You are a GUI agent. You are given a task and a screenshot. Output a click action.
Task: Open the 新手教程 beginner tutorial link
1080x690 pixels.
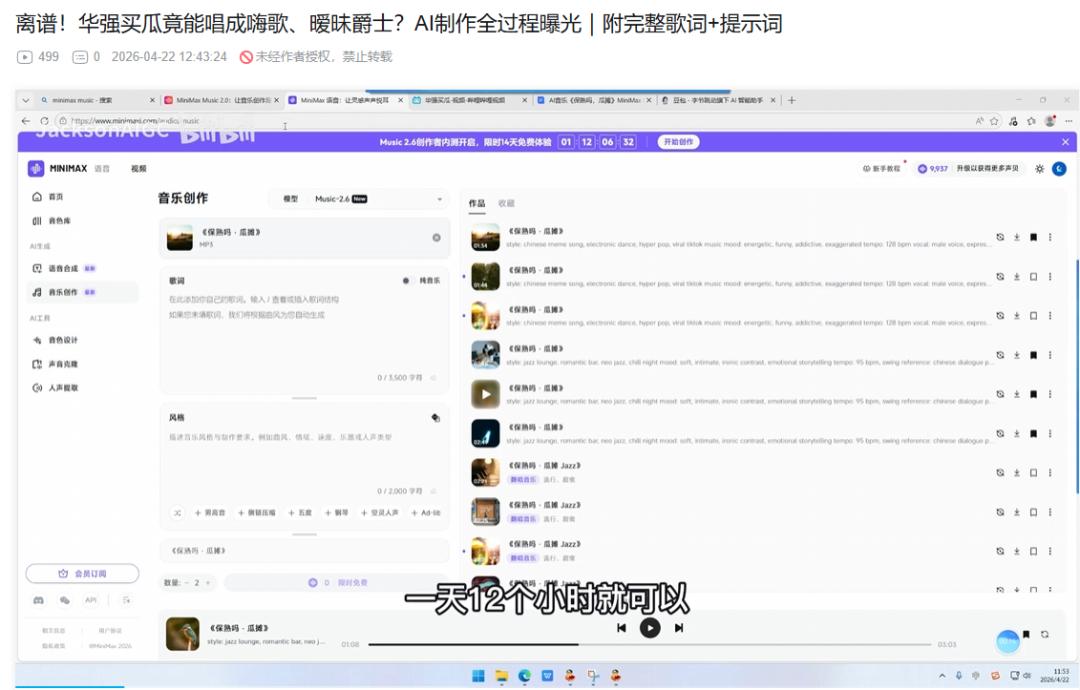pos(882,169)
